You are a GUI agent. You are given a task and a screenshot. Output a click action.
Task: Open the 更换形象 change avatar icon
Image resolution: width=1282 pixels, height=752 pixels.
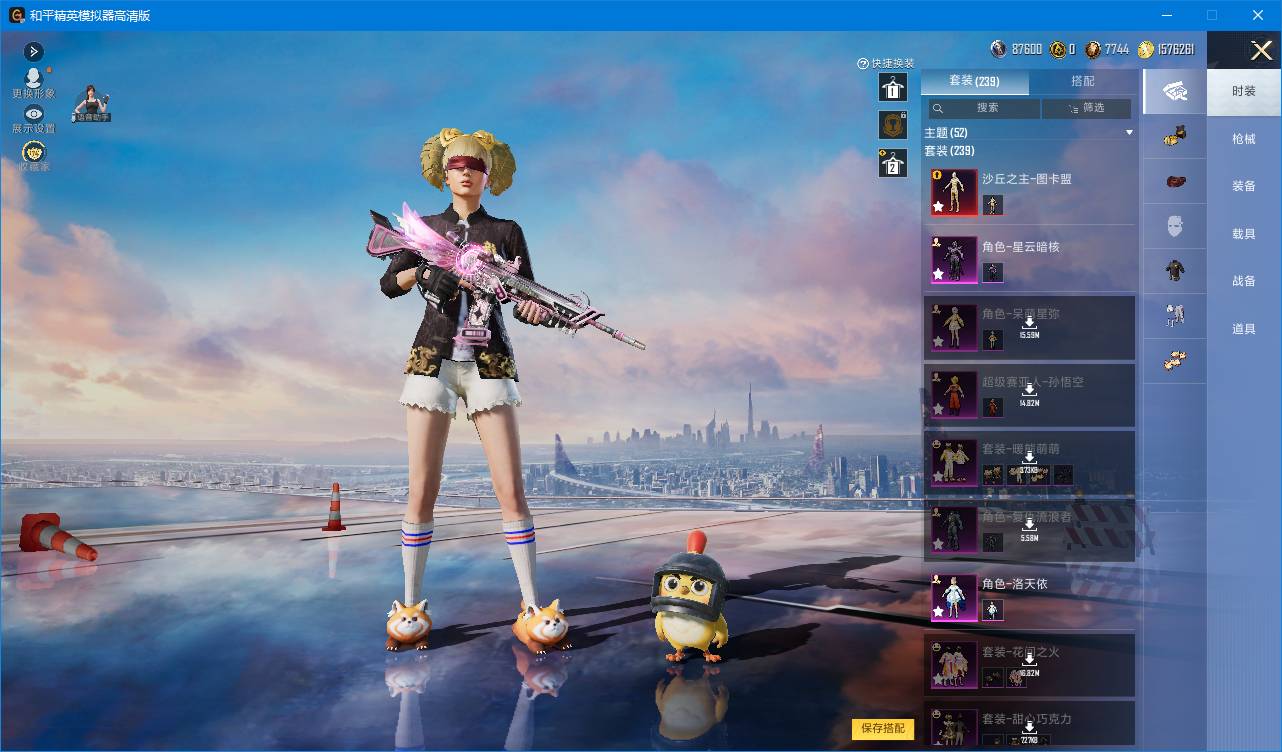point(33,78)
